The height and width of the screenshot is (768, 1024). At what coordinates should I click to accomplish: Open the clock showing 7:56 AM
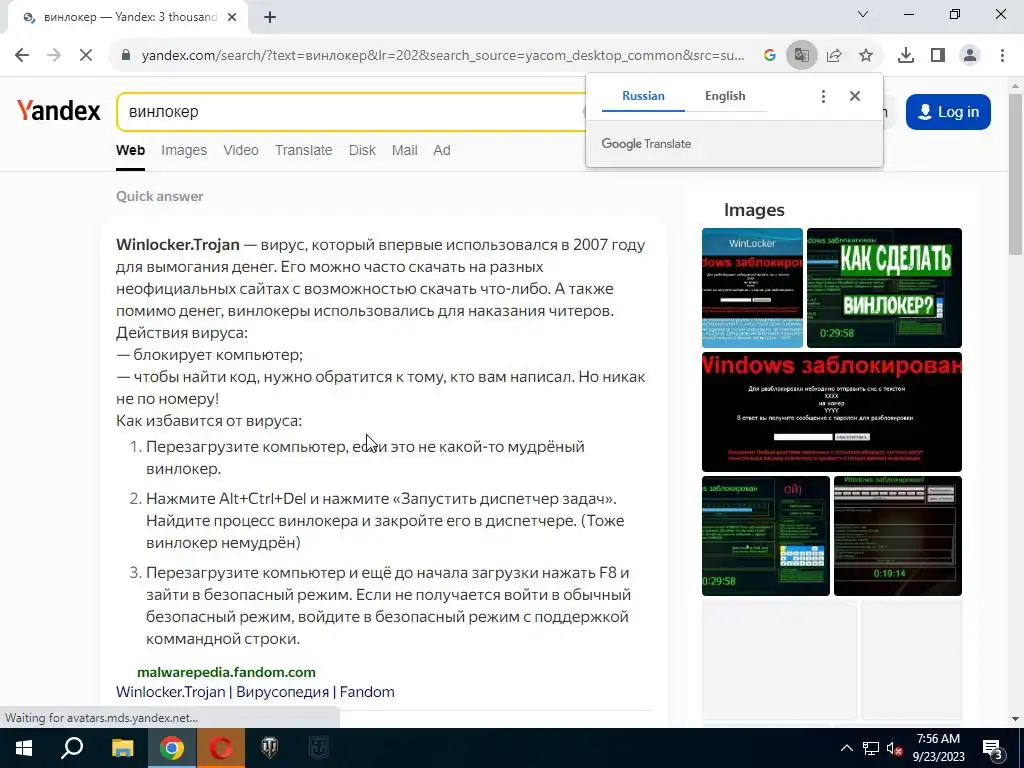click(x=938, y=748)
